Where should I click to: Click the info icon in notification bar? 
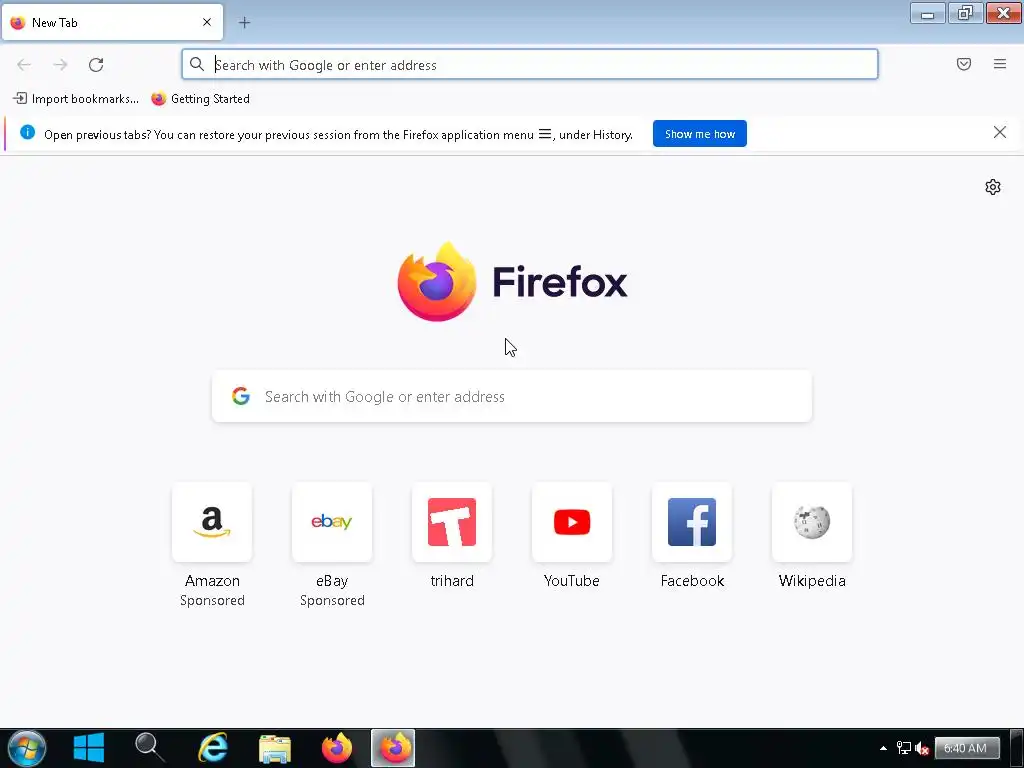pos(27,133)
